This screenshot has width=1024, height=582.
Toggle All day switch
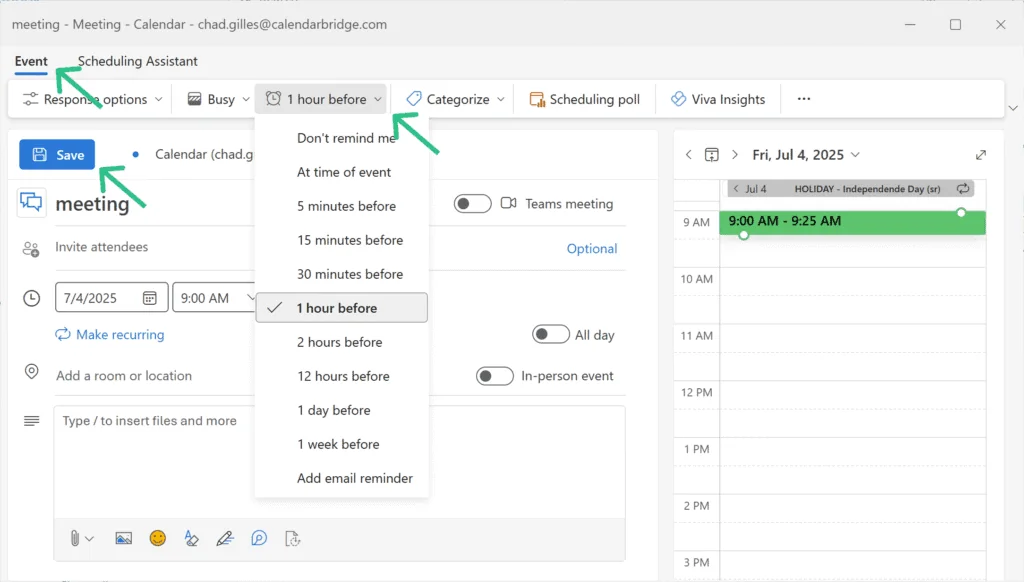pos(551,334)
